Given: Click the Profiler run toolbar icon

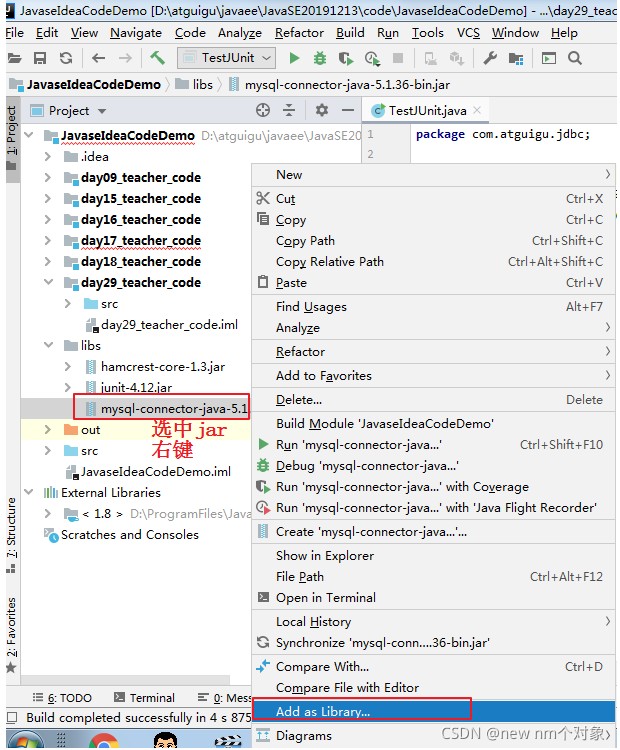Looking at the screenshot, I should [372, 58].
